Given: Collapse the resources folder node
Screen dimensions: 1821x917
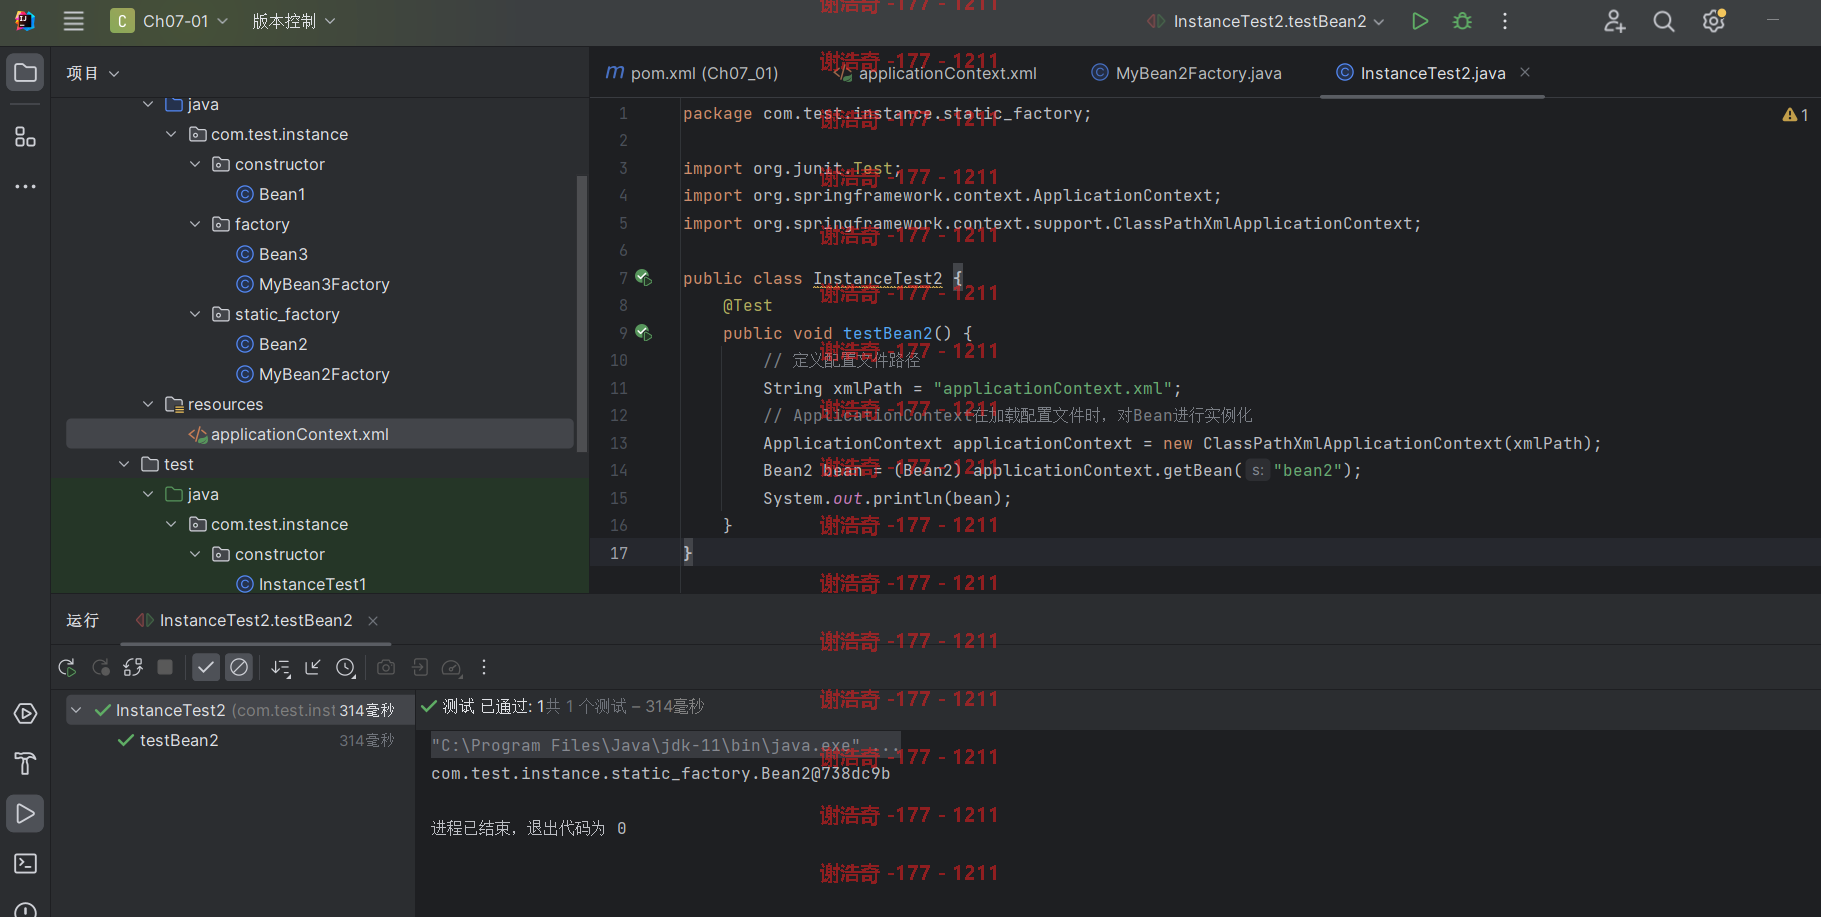Looking at the screenshot, I should pos(148,404).
